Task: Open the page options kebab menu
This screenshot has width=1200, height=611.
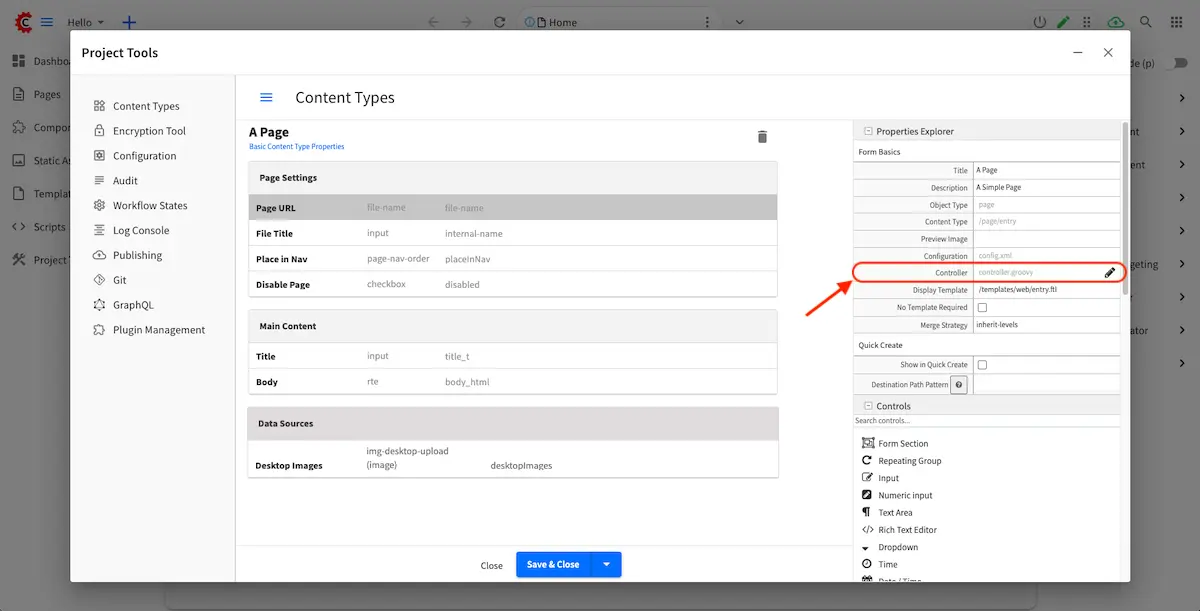Action: tap(707, 22)
